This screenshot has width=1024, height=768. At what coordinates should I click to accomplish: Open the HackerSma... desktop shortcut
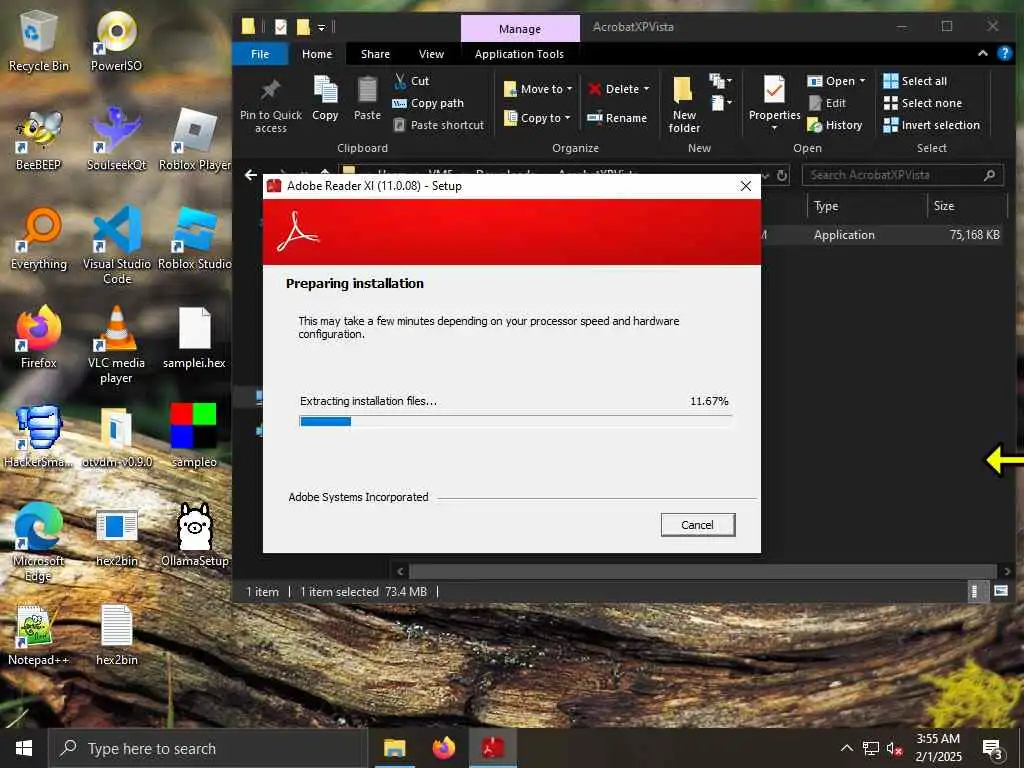click(x=39, y=436)
